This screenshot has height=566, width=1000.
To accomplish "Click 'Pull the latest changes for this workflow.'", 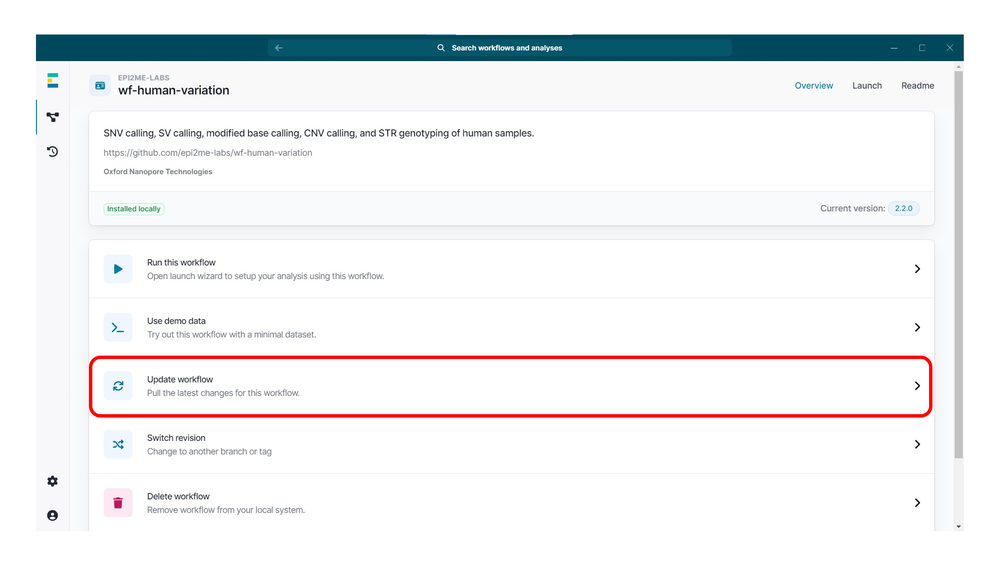I will pyautogui.click(x=223, y=393).
